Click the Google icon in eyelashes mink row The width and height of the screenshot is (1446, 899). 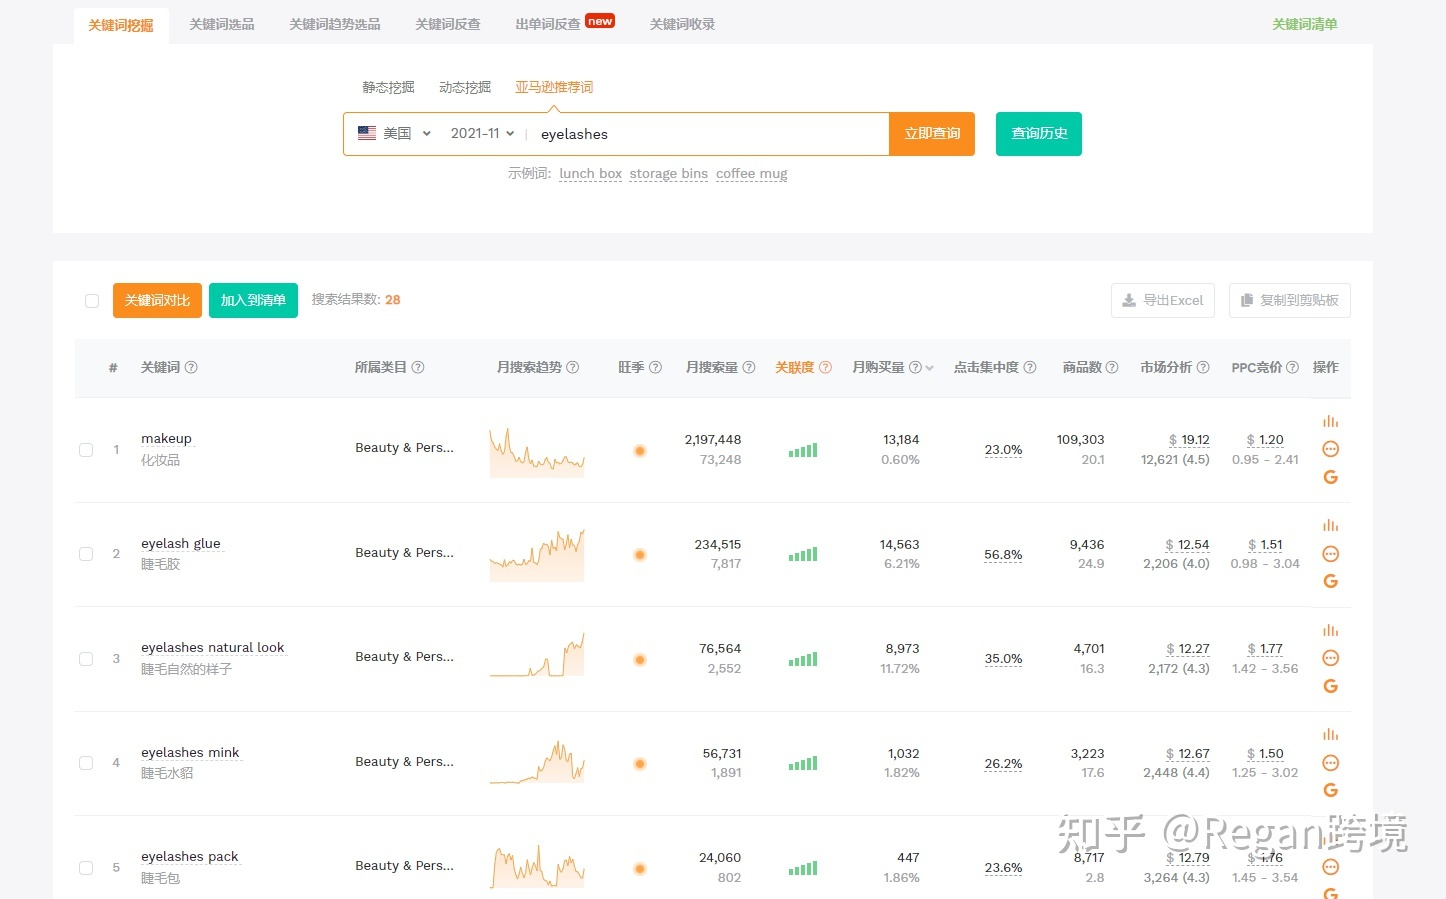pos(1330,790)
